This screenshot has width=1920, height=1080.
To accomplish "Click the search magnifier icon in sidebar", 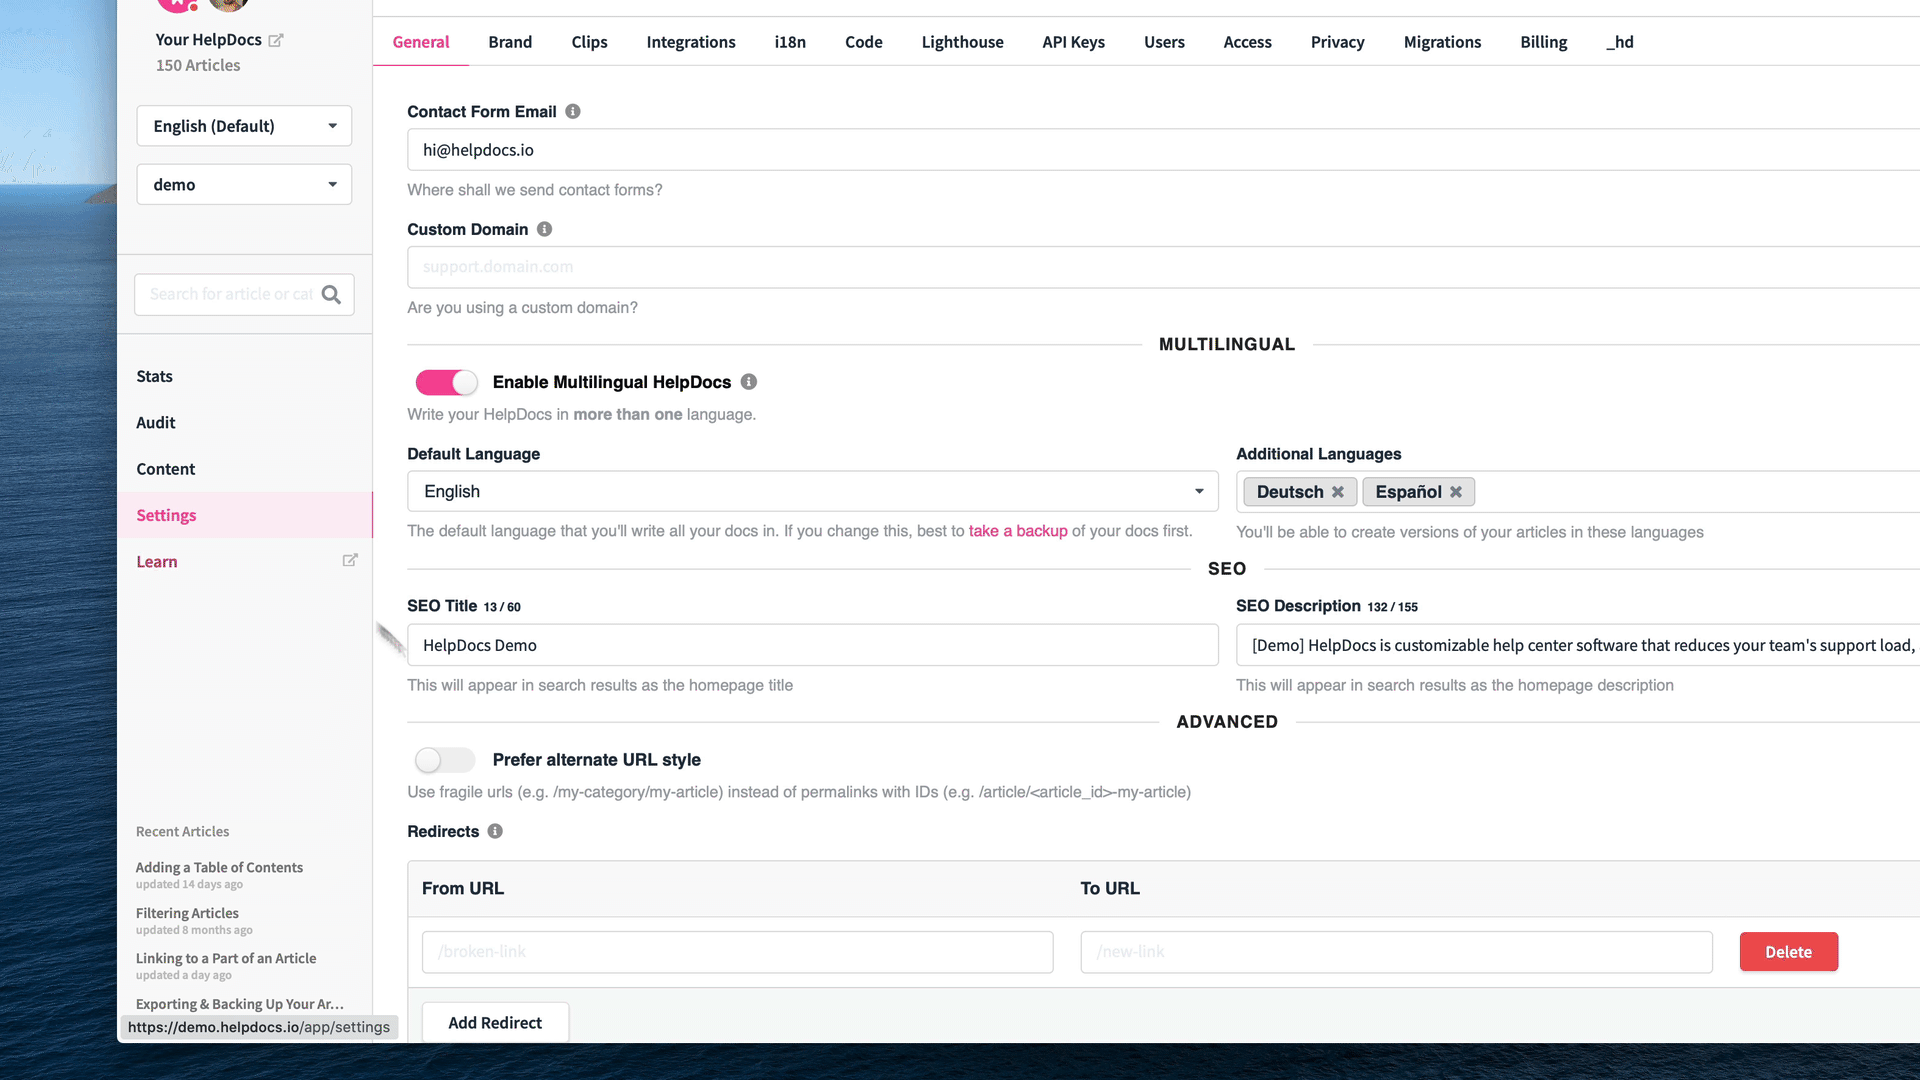I will (331, 294).
